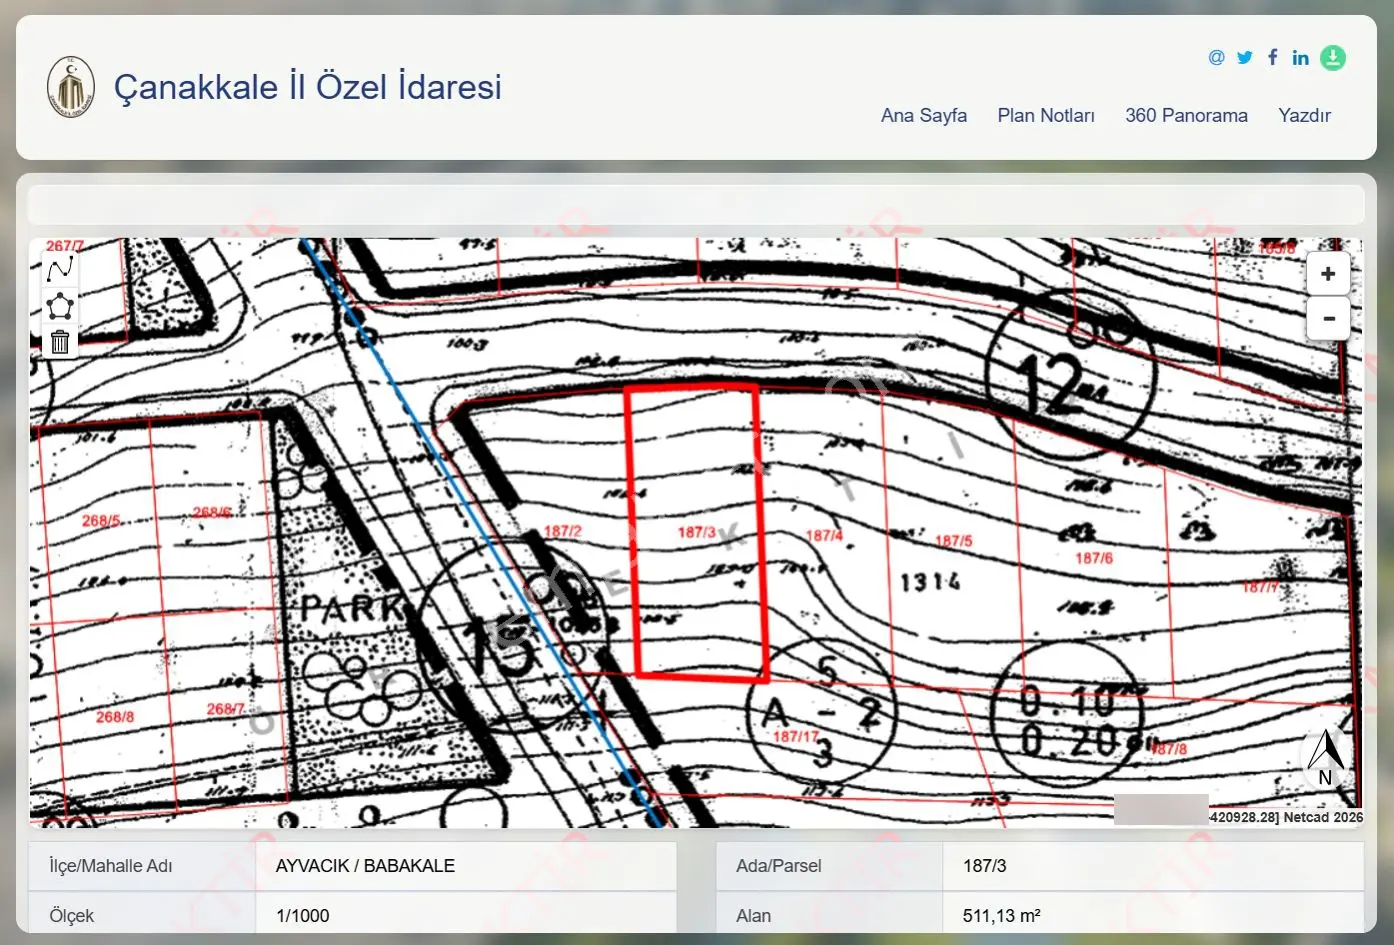Zoom out the map with minus button
Screen dimensions: 1394x945
point(1328,319)
